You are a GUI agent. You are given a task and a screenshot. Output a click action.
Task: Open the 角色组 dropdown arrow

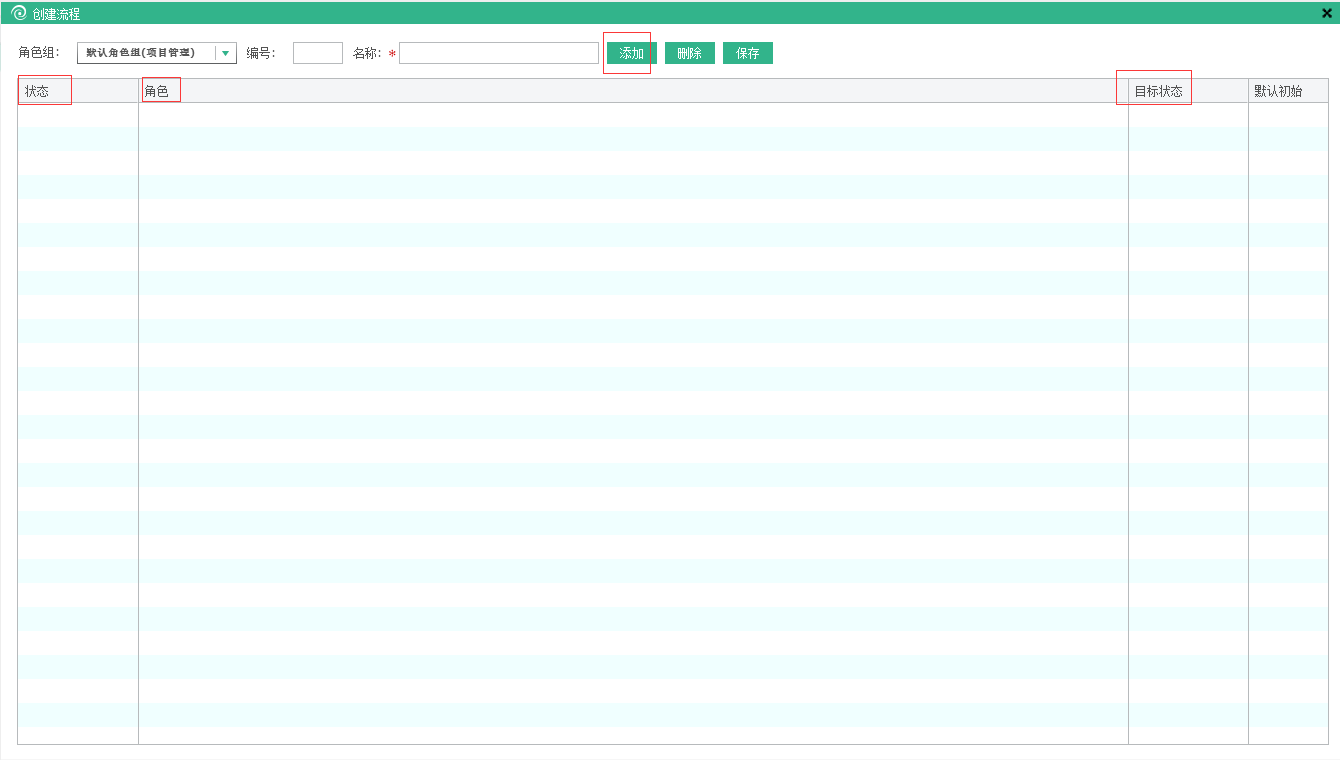(226, 53)
